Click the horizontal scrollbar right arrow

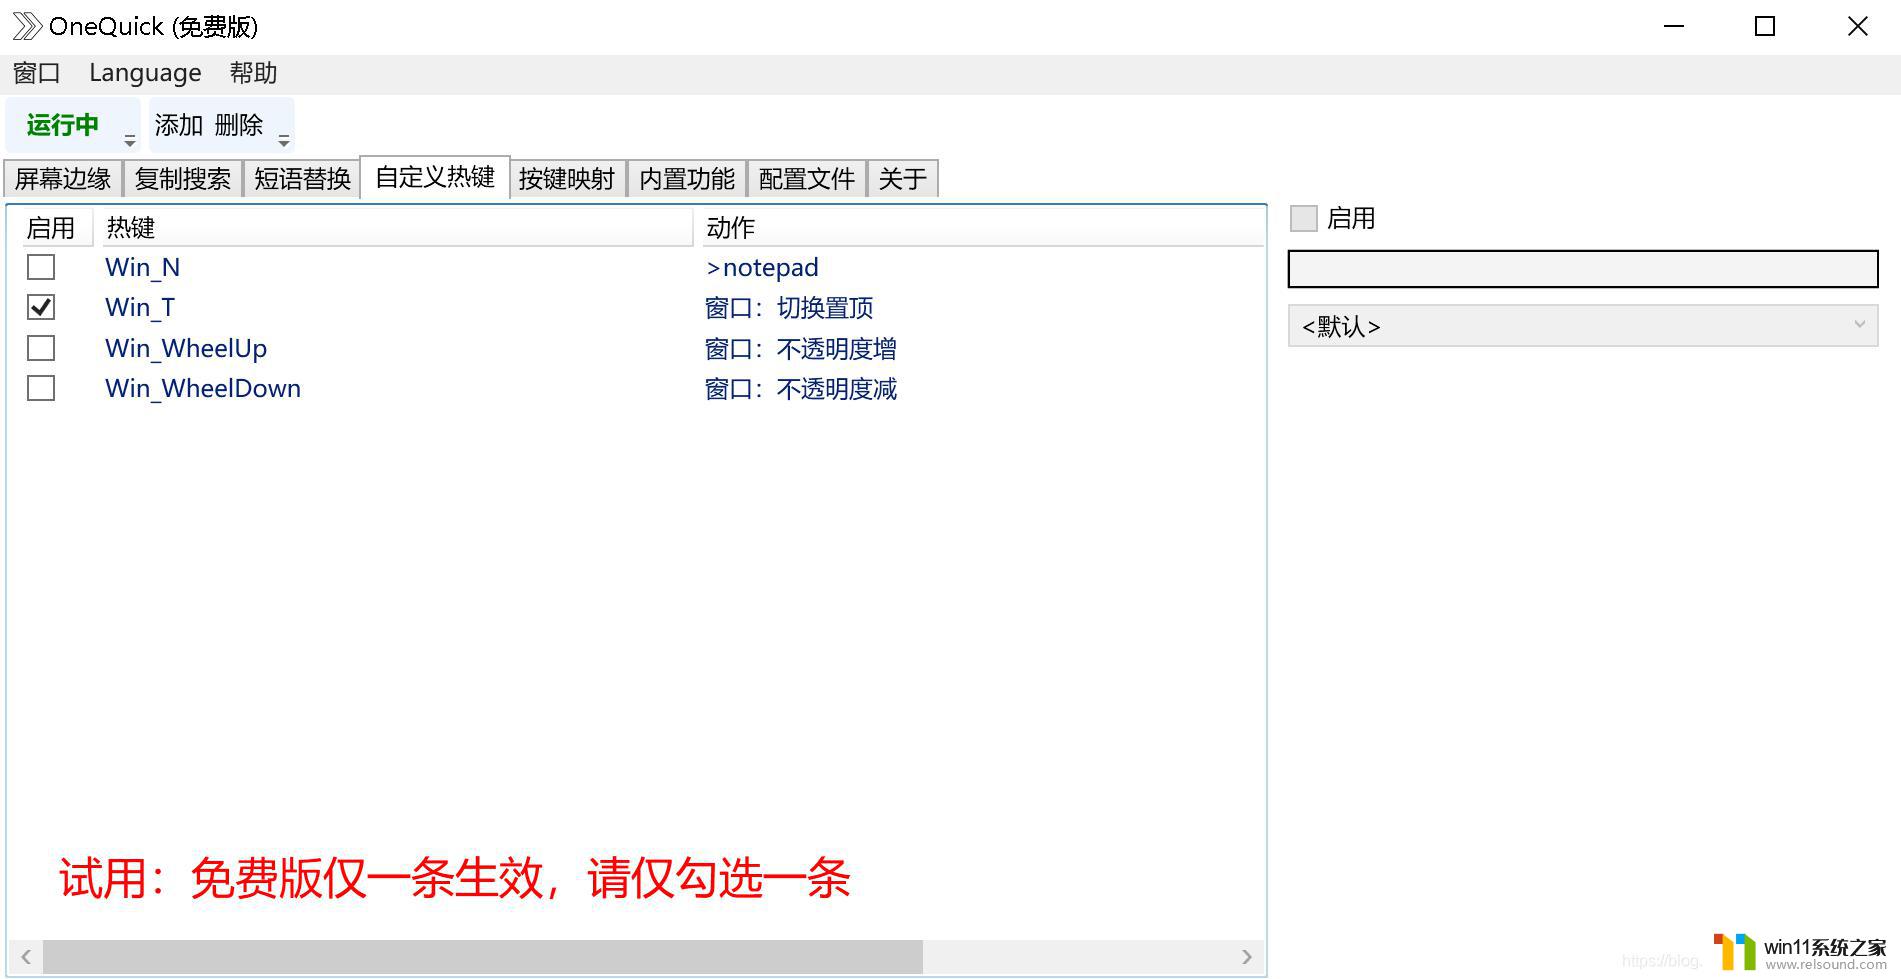1247,956
